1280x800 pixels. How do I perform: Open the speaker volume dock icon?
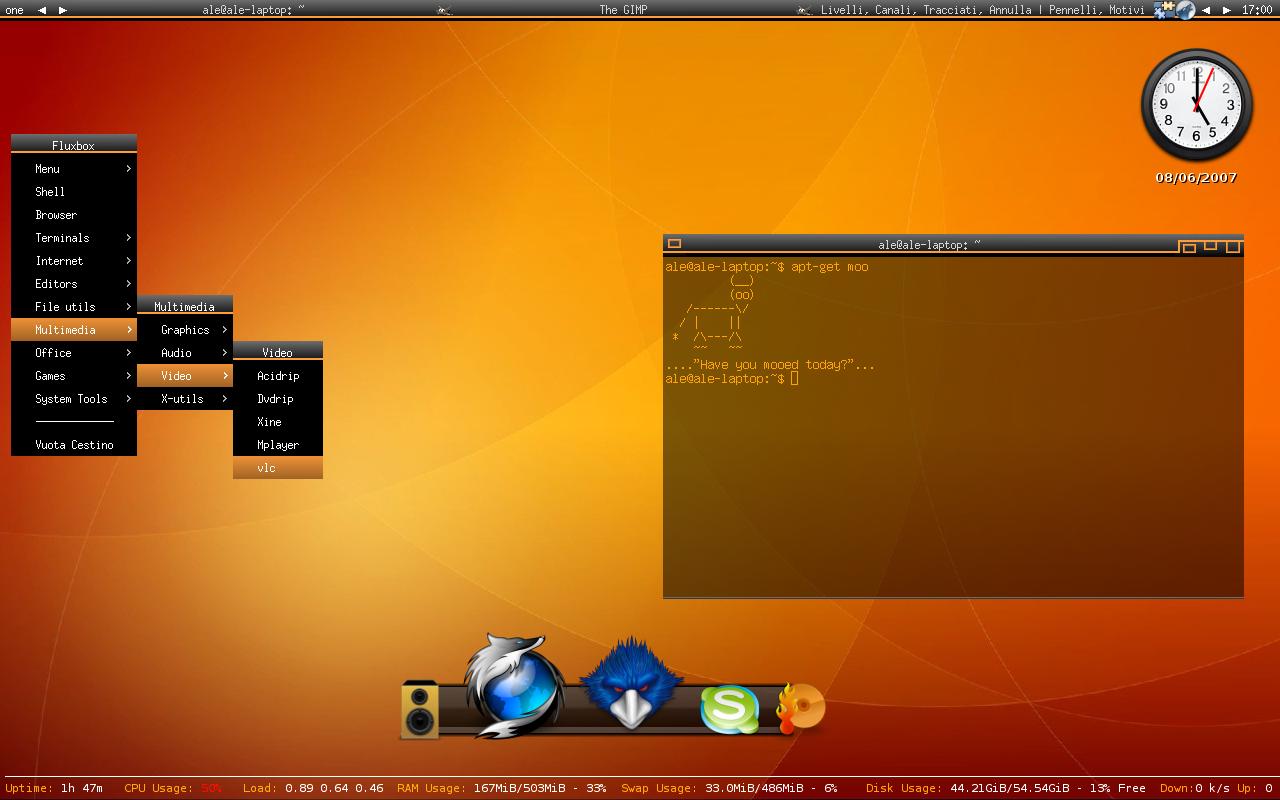(420, 709)
